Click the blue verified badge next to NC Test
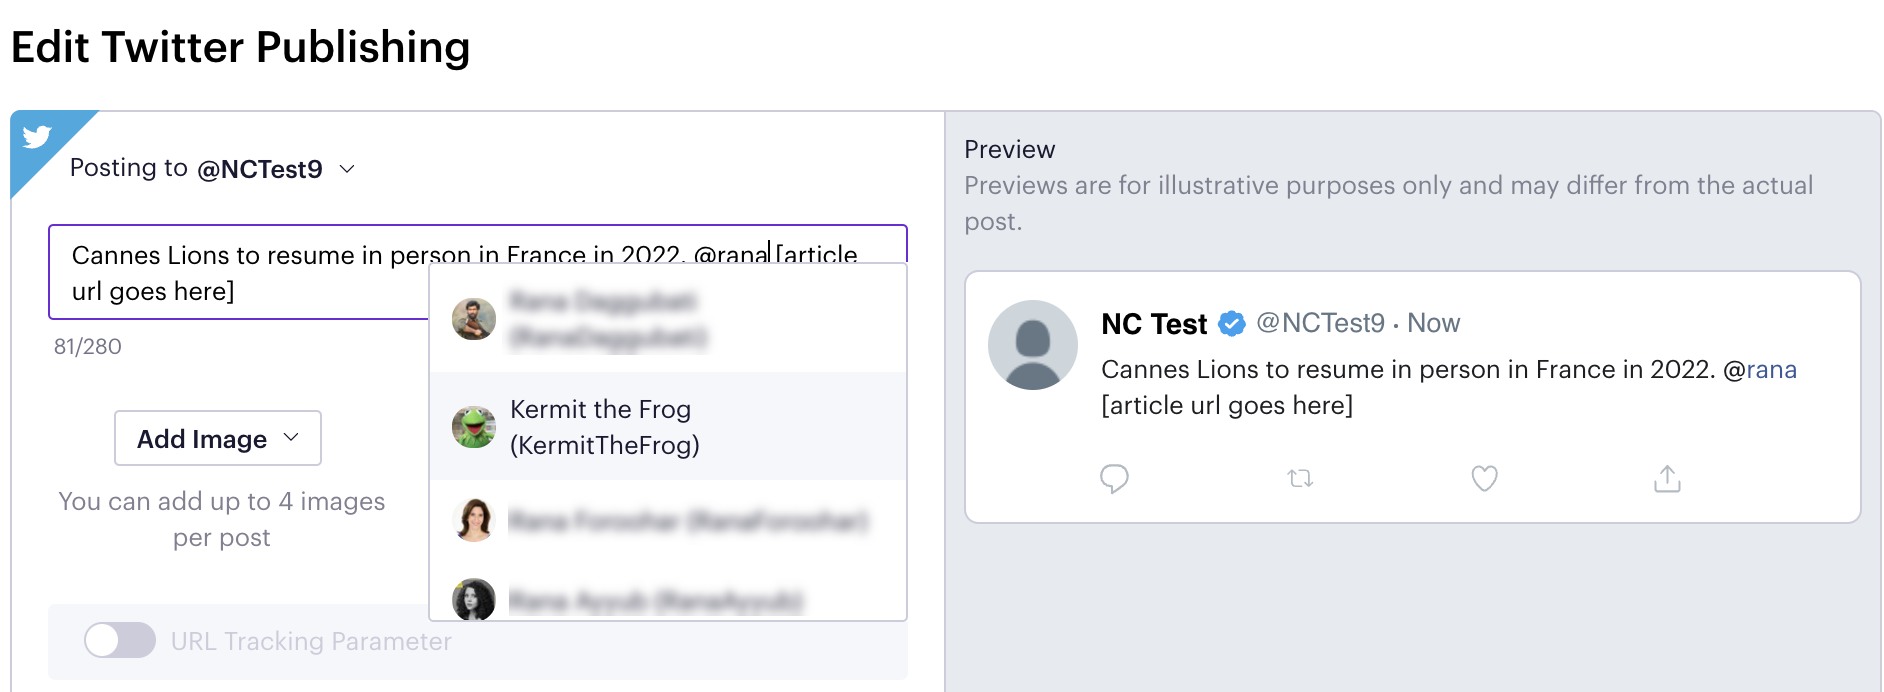1884x692 pixels. (1231, 324)
